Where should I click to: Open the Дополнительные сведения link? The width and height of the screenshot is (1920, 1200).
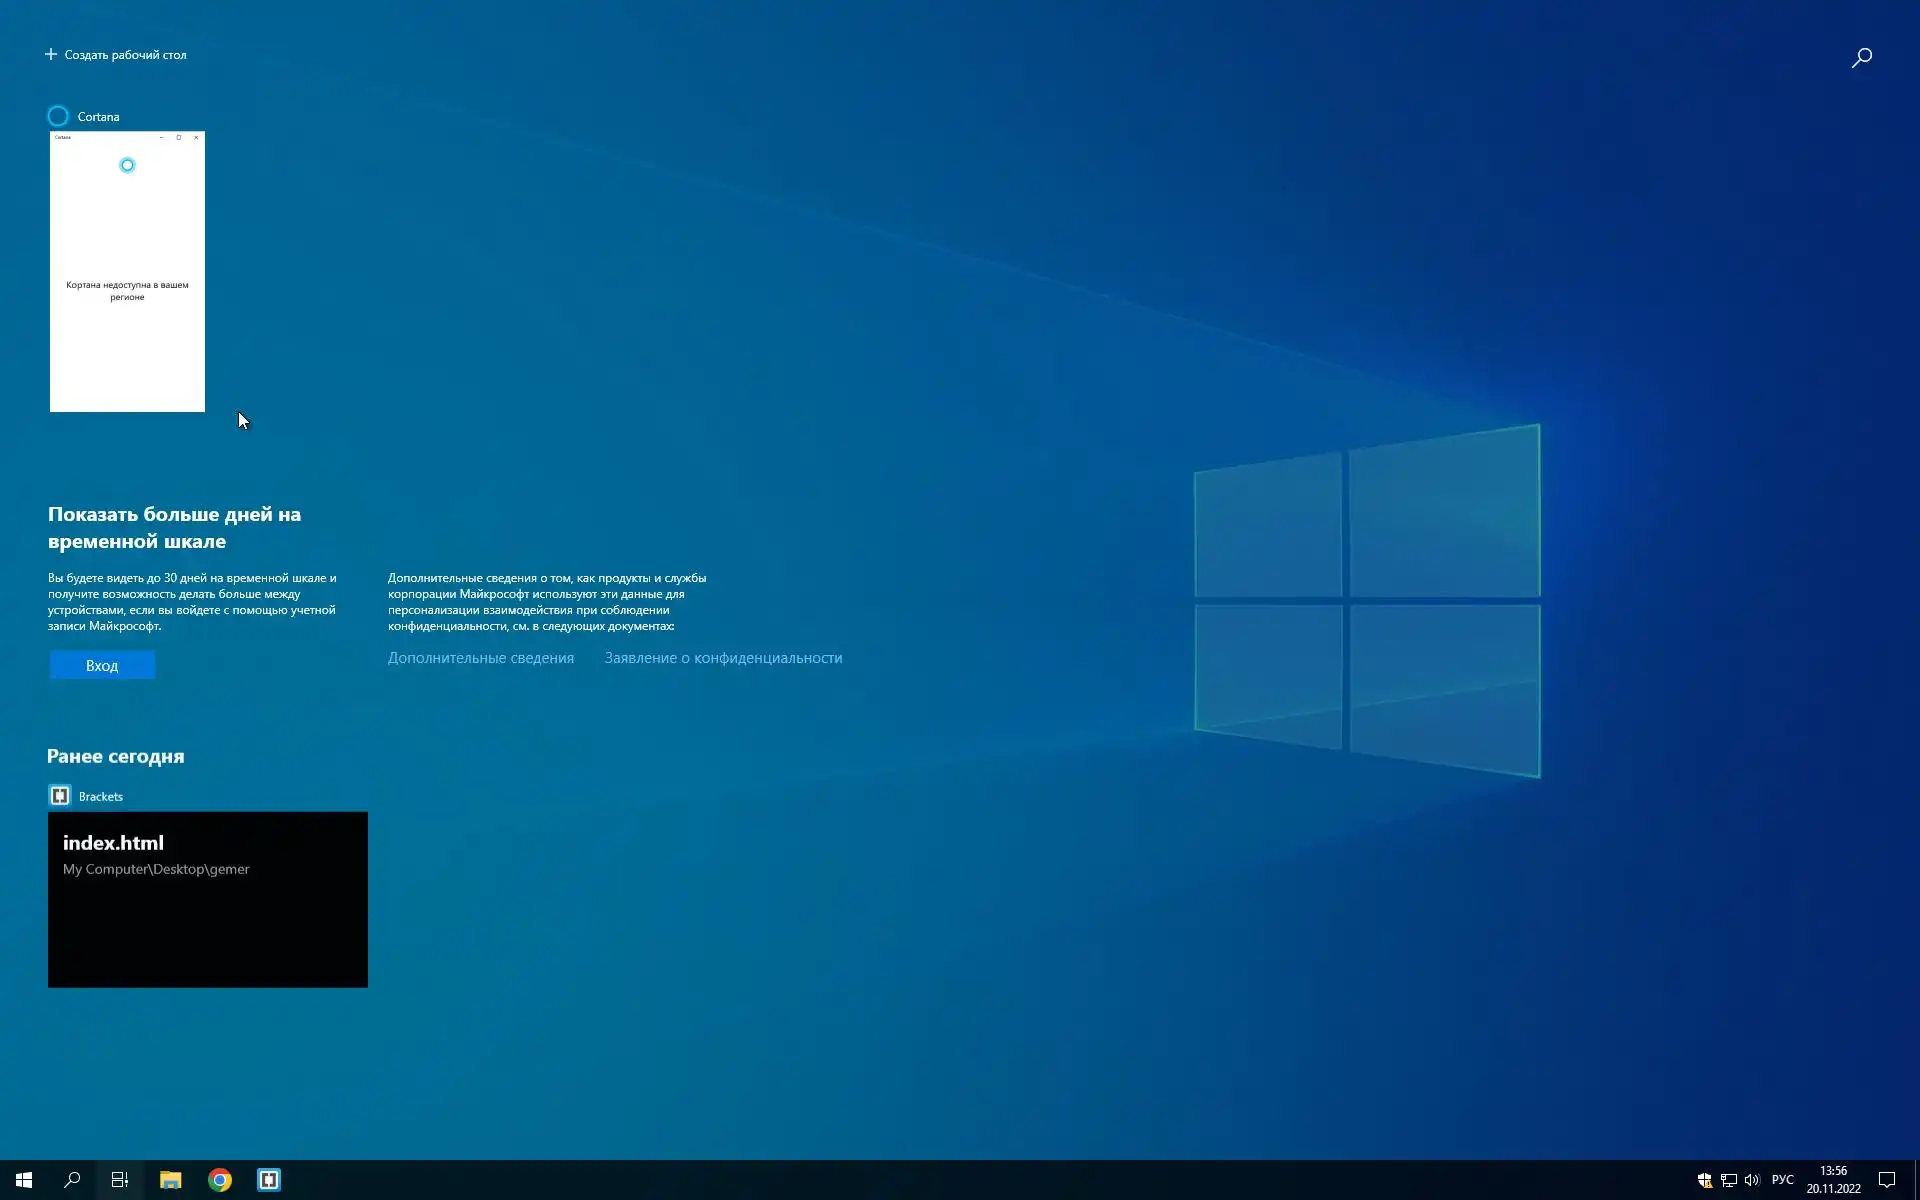[x=481, y=658]
